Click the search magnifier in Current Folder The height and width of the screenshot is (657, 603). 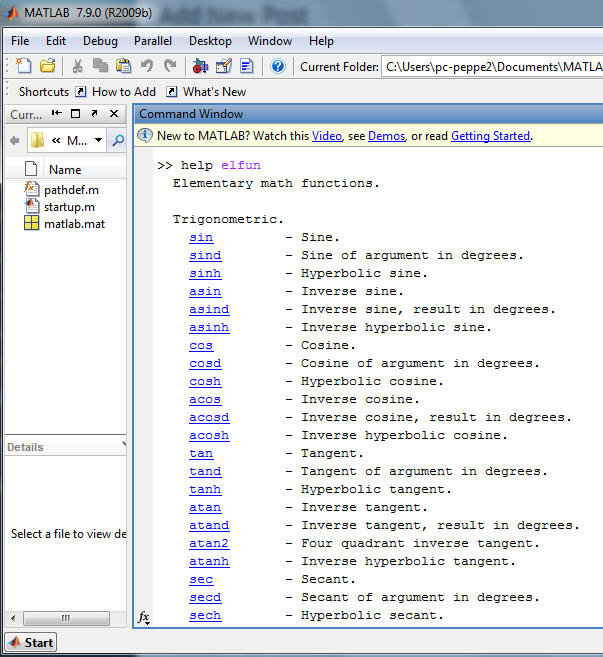point(118,140)
